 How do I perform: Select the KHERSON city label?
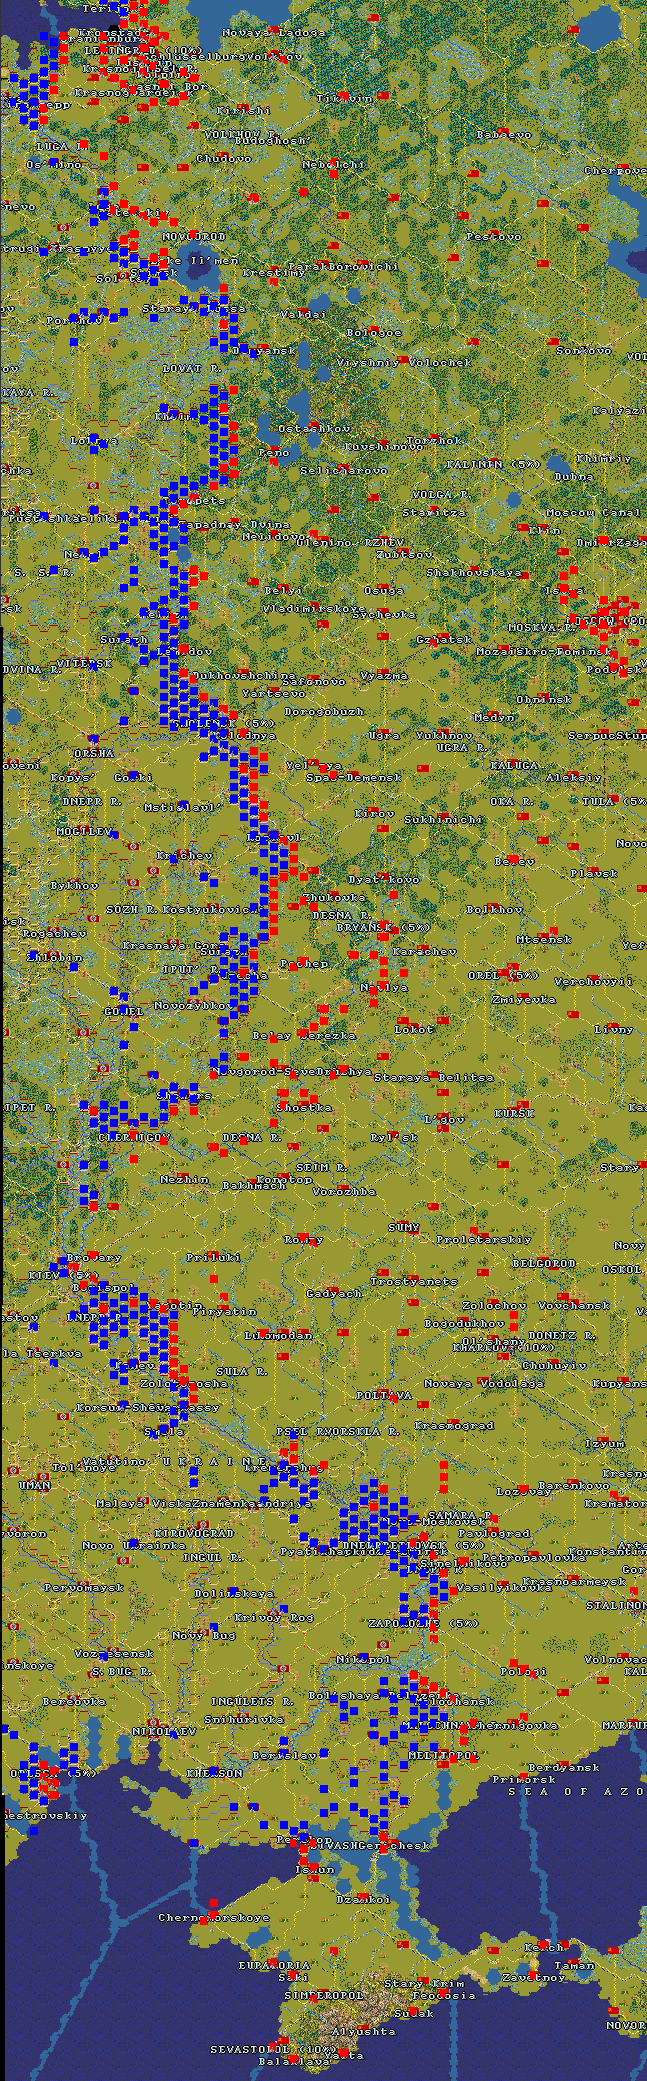pos(214,1773)
